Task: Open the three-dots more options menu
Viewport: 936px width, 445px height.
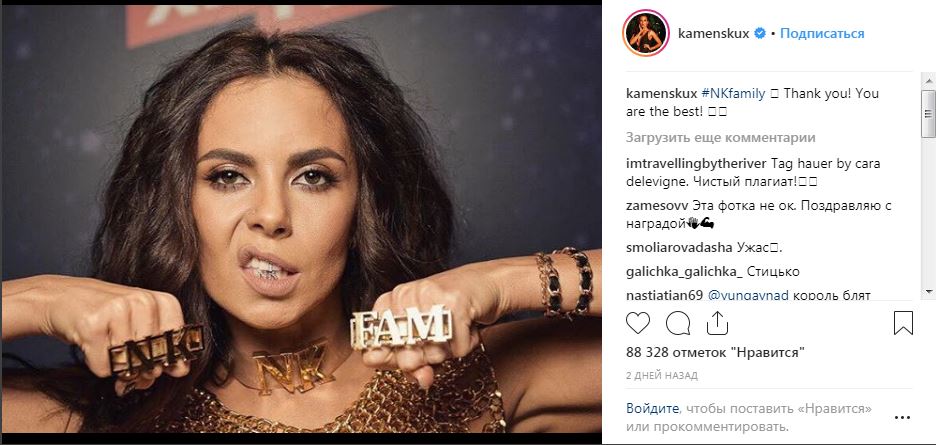Action: coord(902,418)
